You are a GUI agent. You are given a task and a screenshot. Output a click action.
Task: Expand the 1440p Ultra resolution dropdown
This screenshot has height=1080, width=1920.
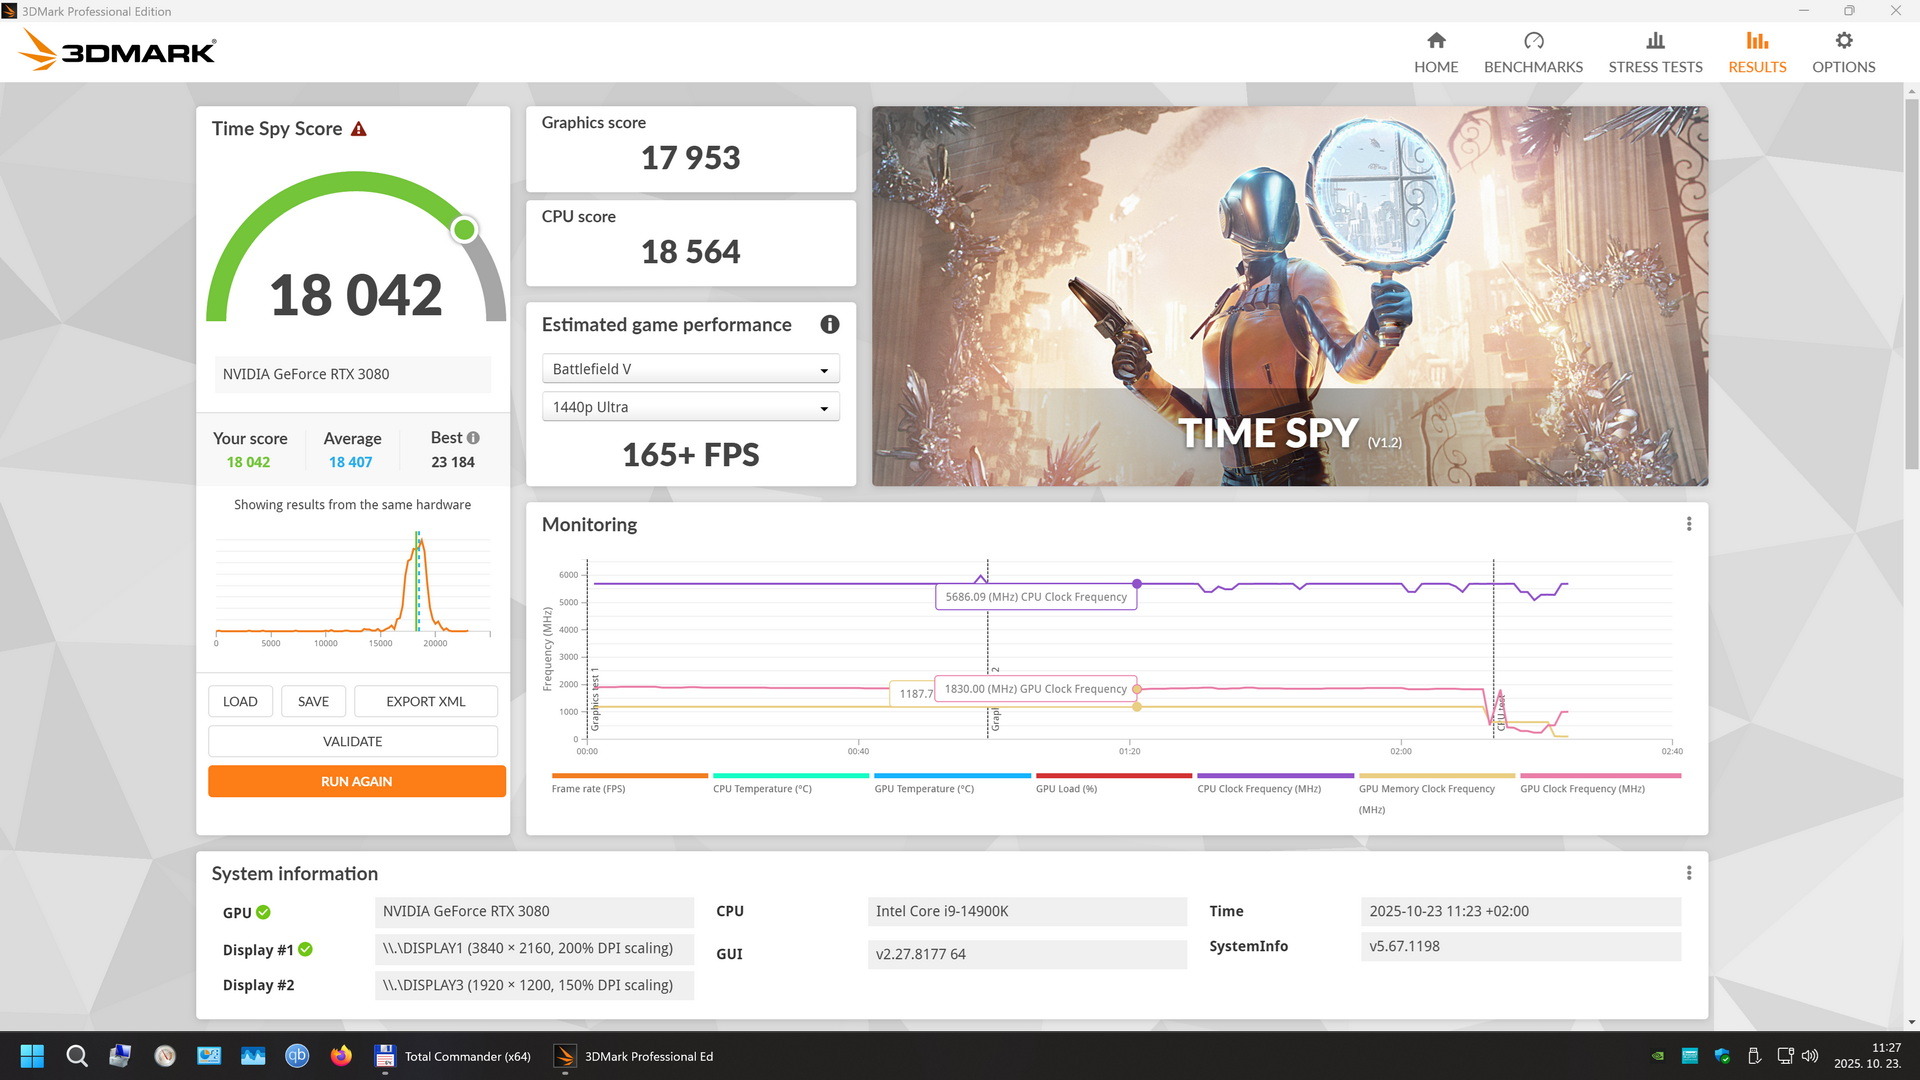690,407
